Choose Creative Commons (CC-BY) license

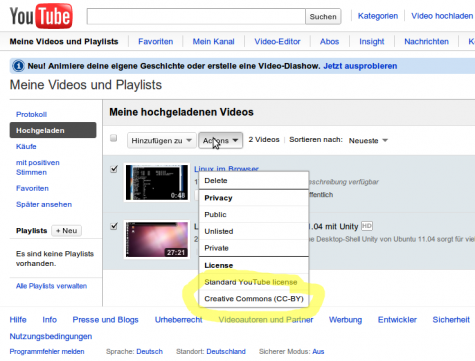254,299
